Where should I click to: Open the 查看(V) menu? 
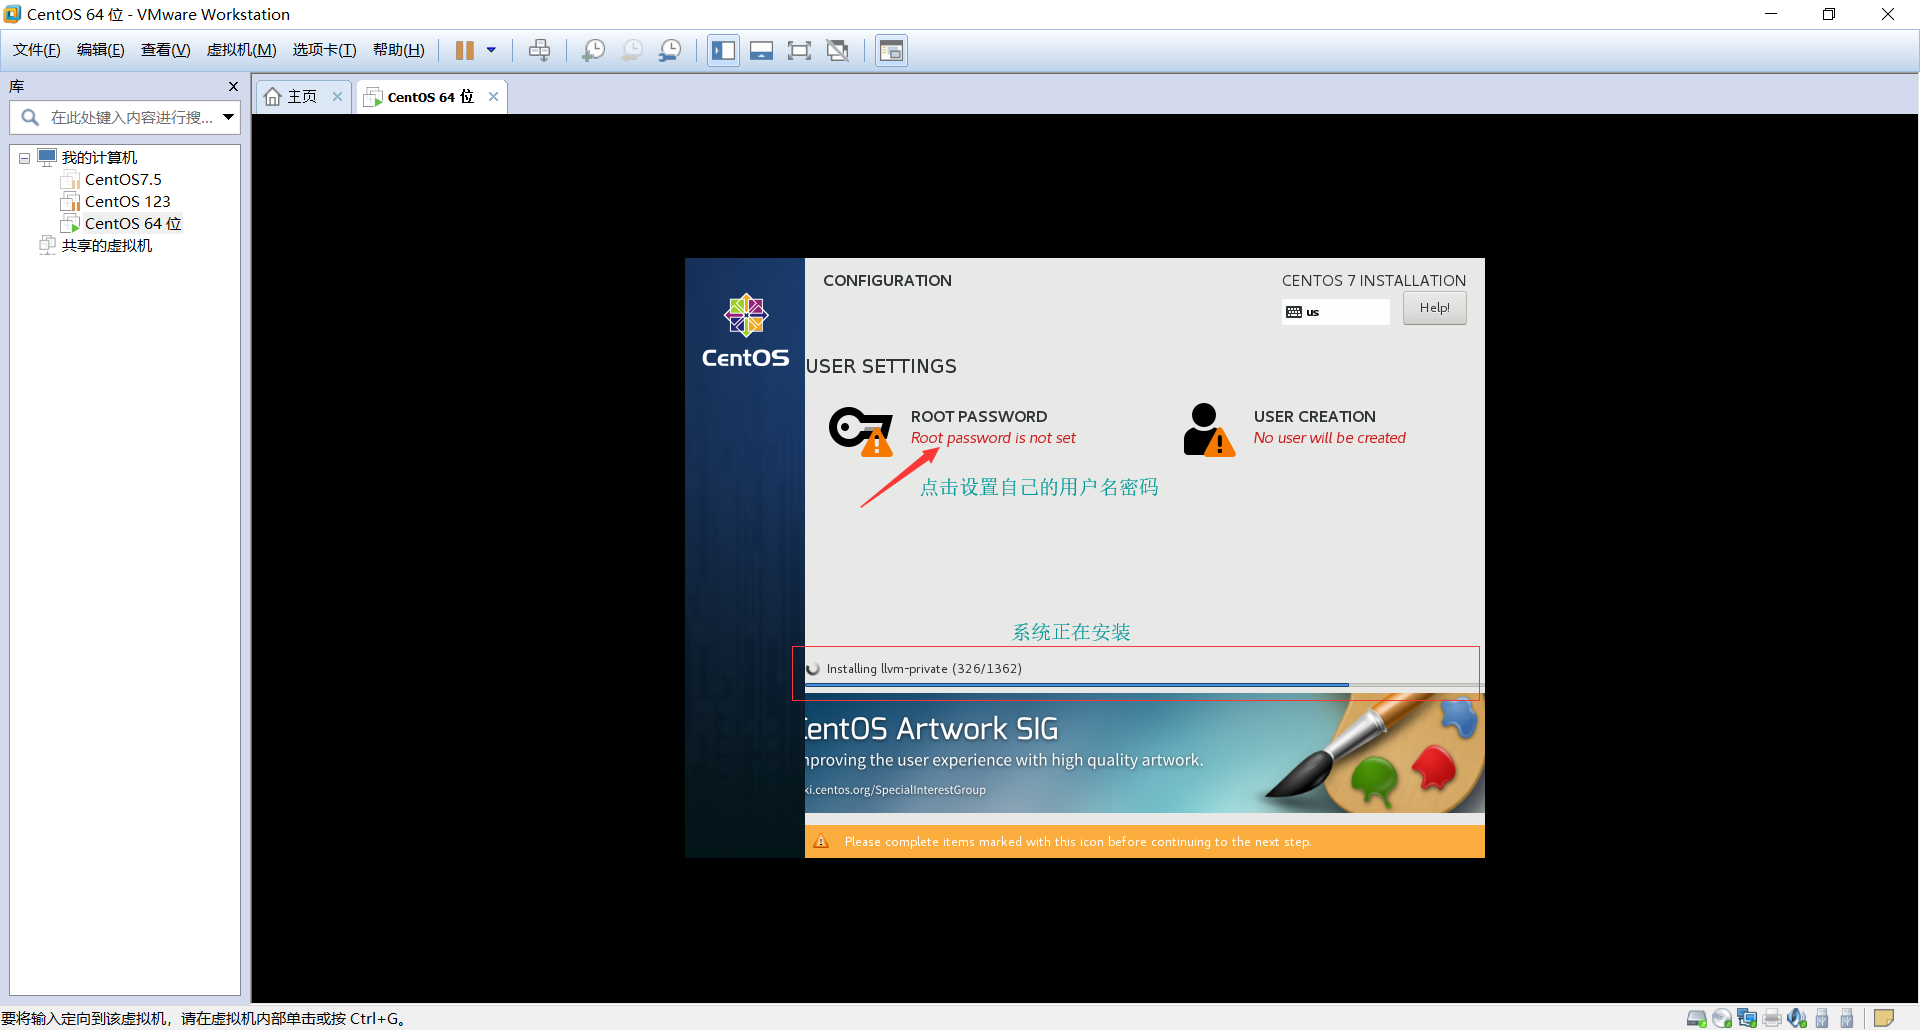(x=166, y=50)
